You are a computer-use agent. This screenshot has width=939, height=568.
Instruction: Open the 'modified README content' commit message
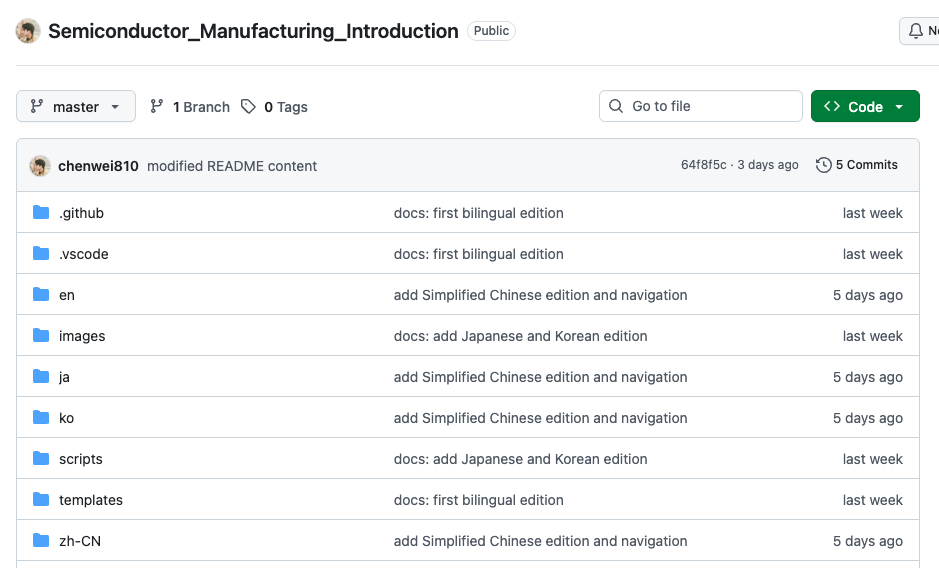pos(232,166)
